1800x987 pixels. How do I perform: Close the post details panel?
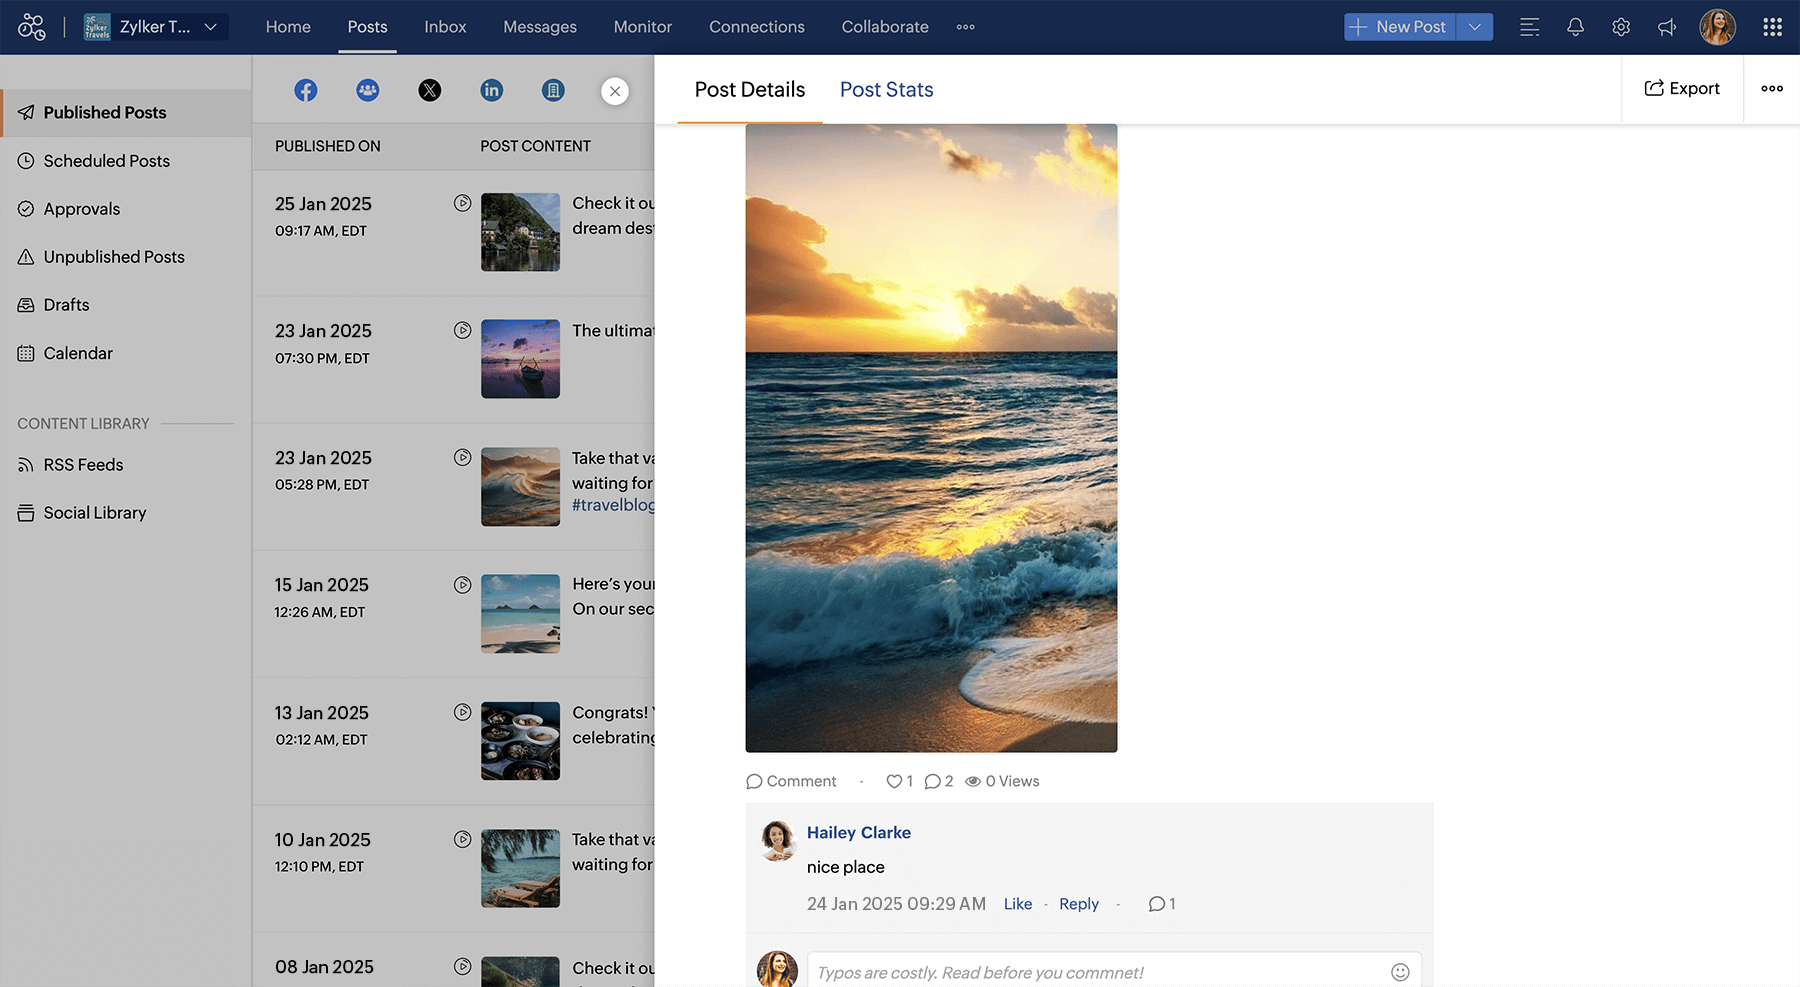pyautogui.click(x=615, y=91)
